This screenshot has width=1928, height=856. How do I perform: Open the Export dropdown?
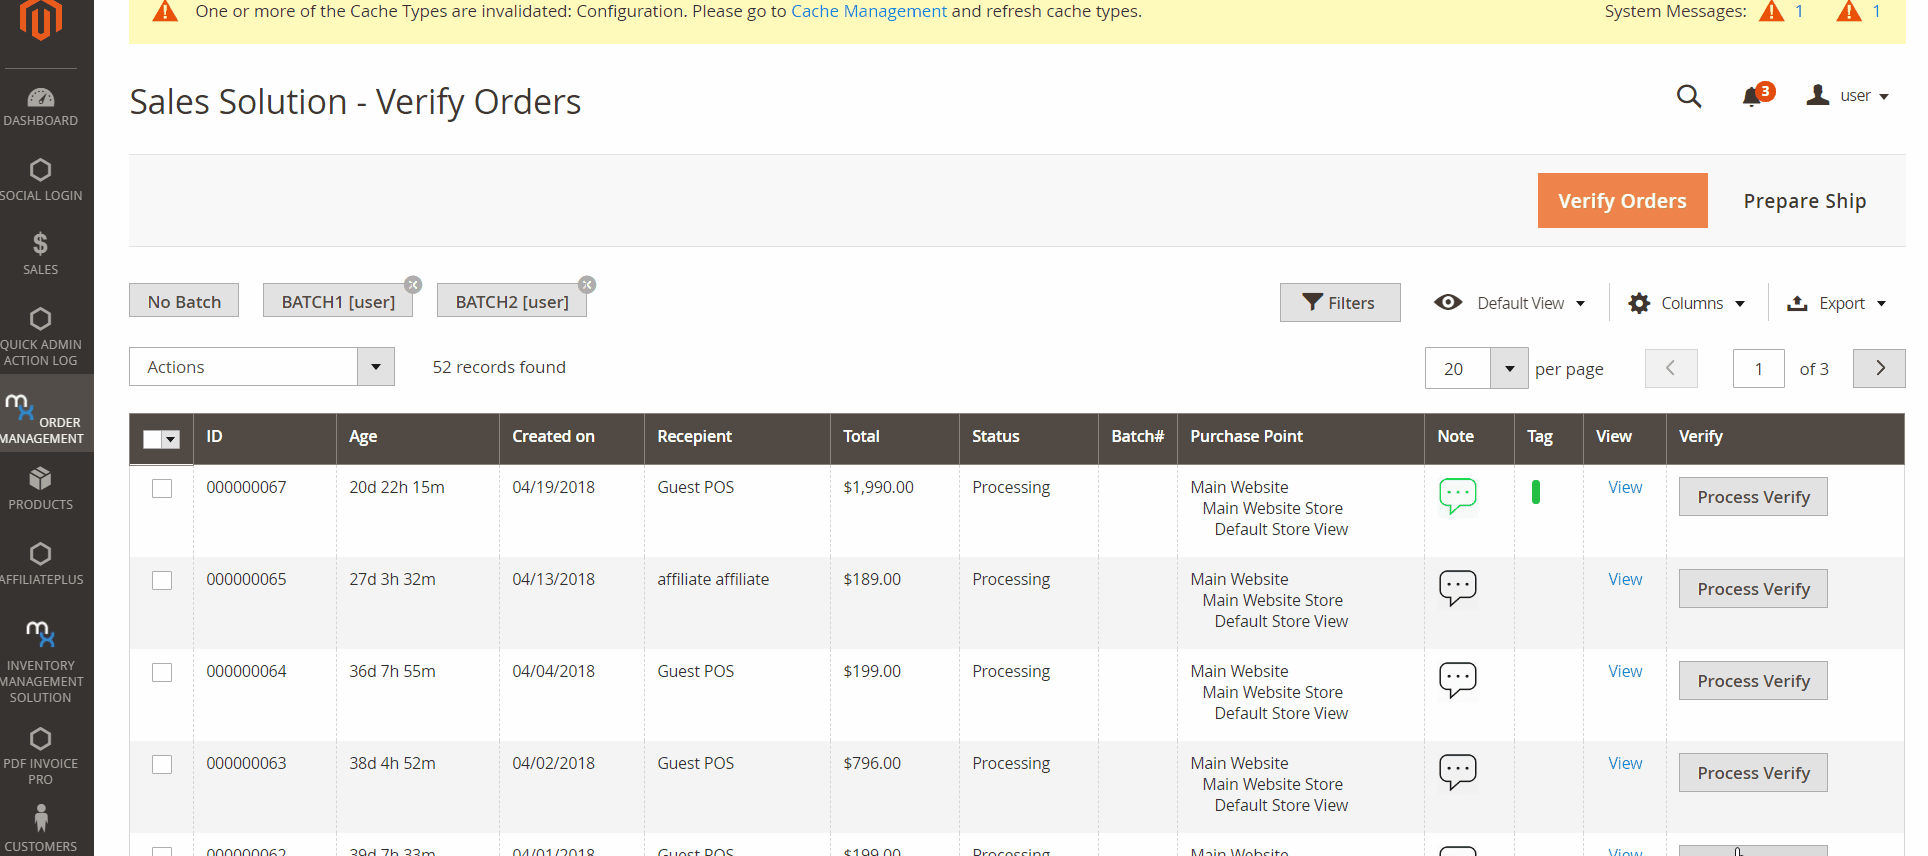point(1837,303)
